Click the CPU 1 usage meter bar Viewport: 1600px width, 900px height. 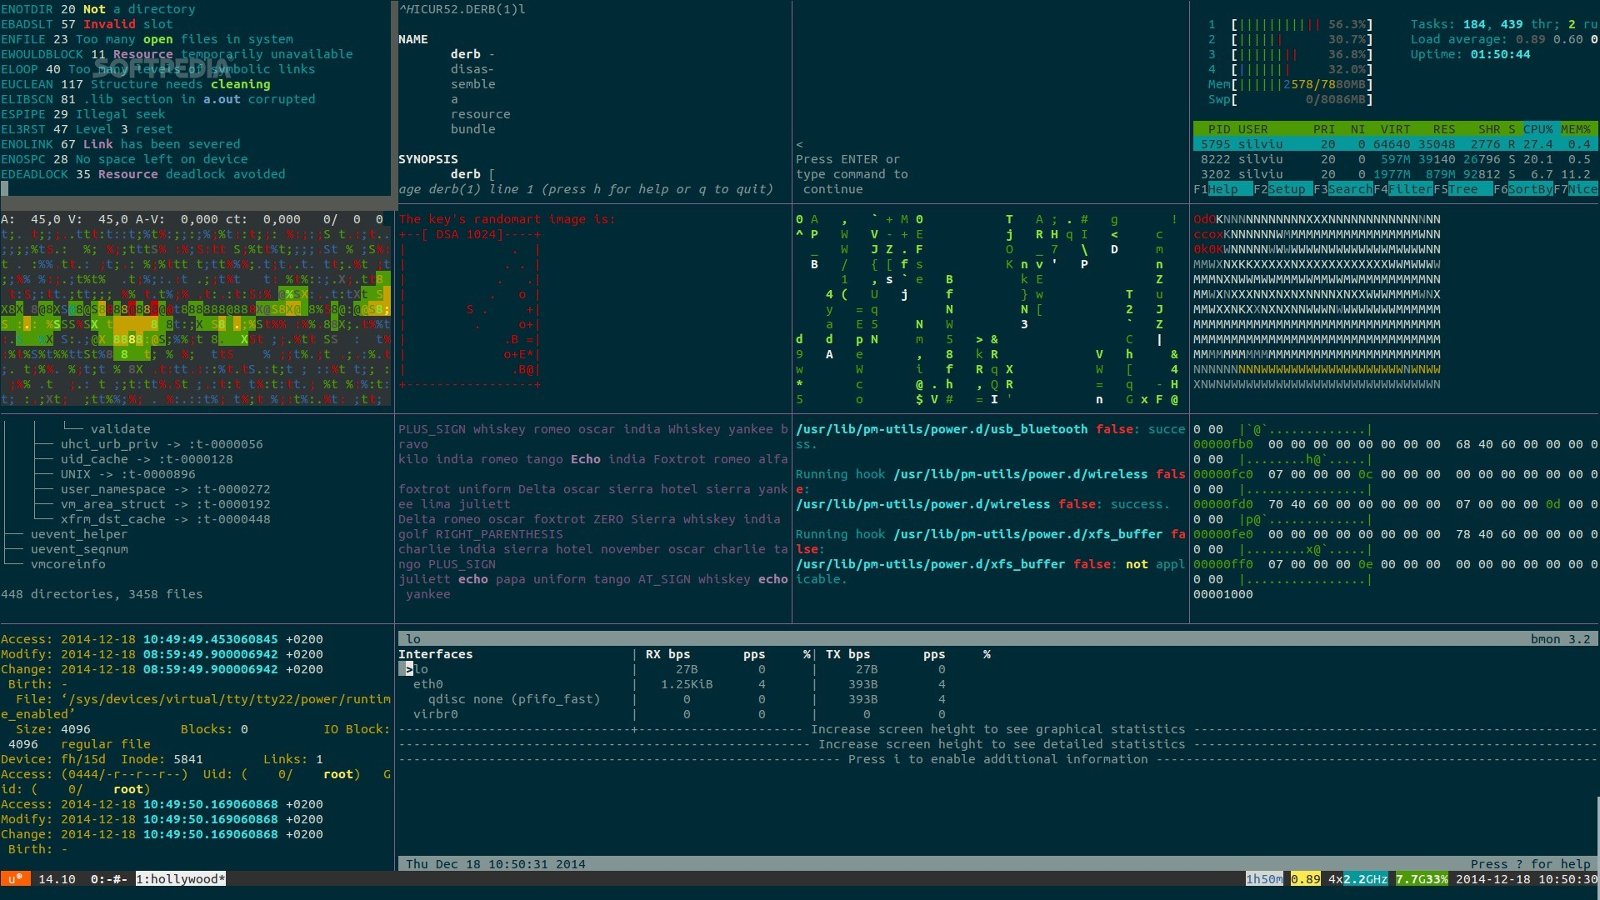pos(1300,24)
